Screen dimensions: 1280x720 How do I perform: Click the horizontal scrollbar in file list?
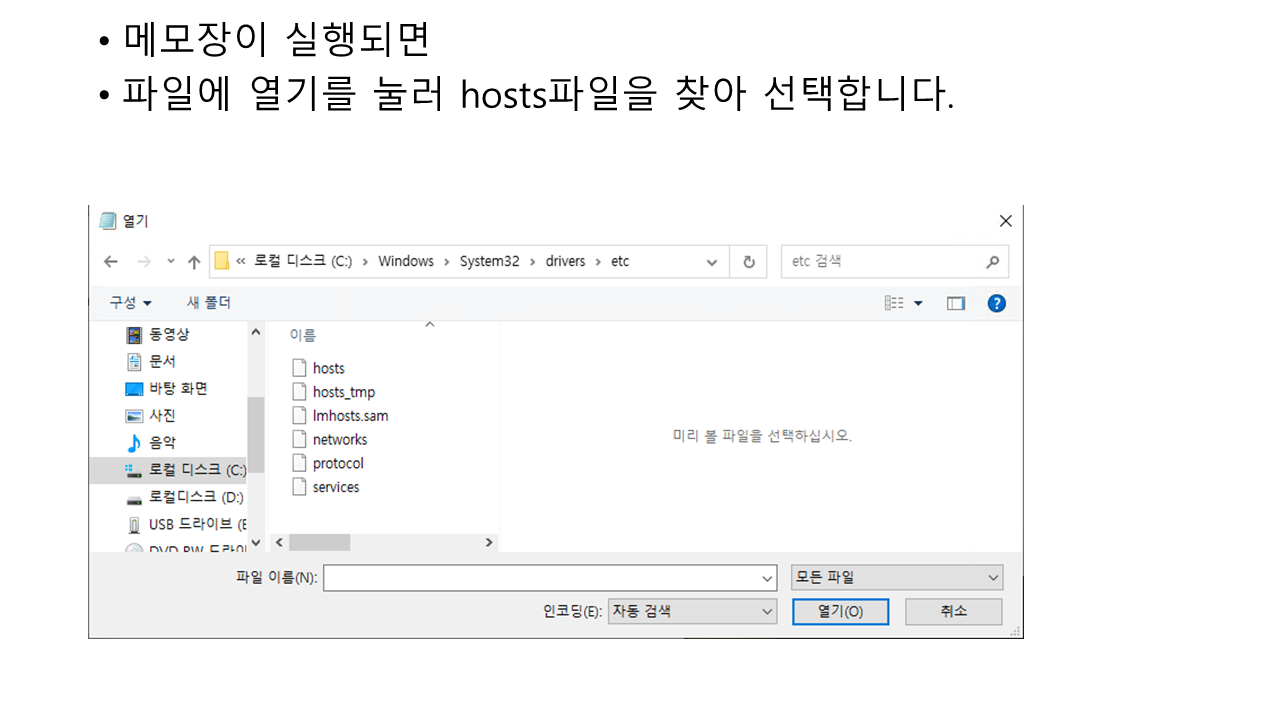320,542
